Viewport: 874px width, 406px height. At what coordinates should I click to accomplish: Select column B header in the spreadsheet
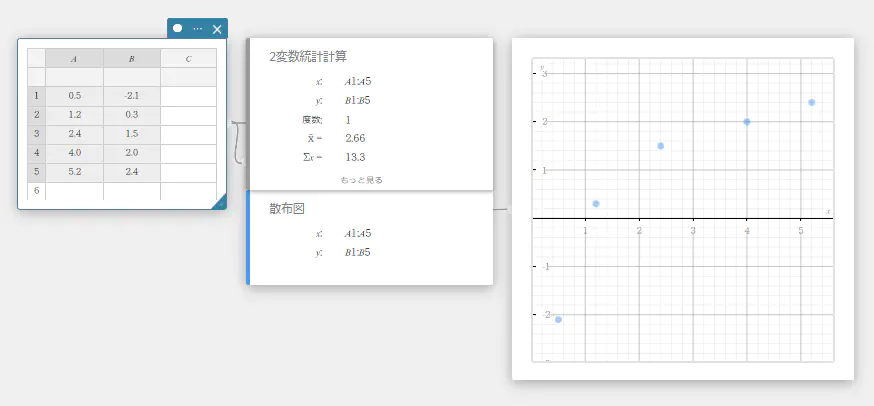point(131,58)
